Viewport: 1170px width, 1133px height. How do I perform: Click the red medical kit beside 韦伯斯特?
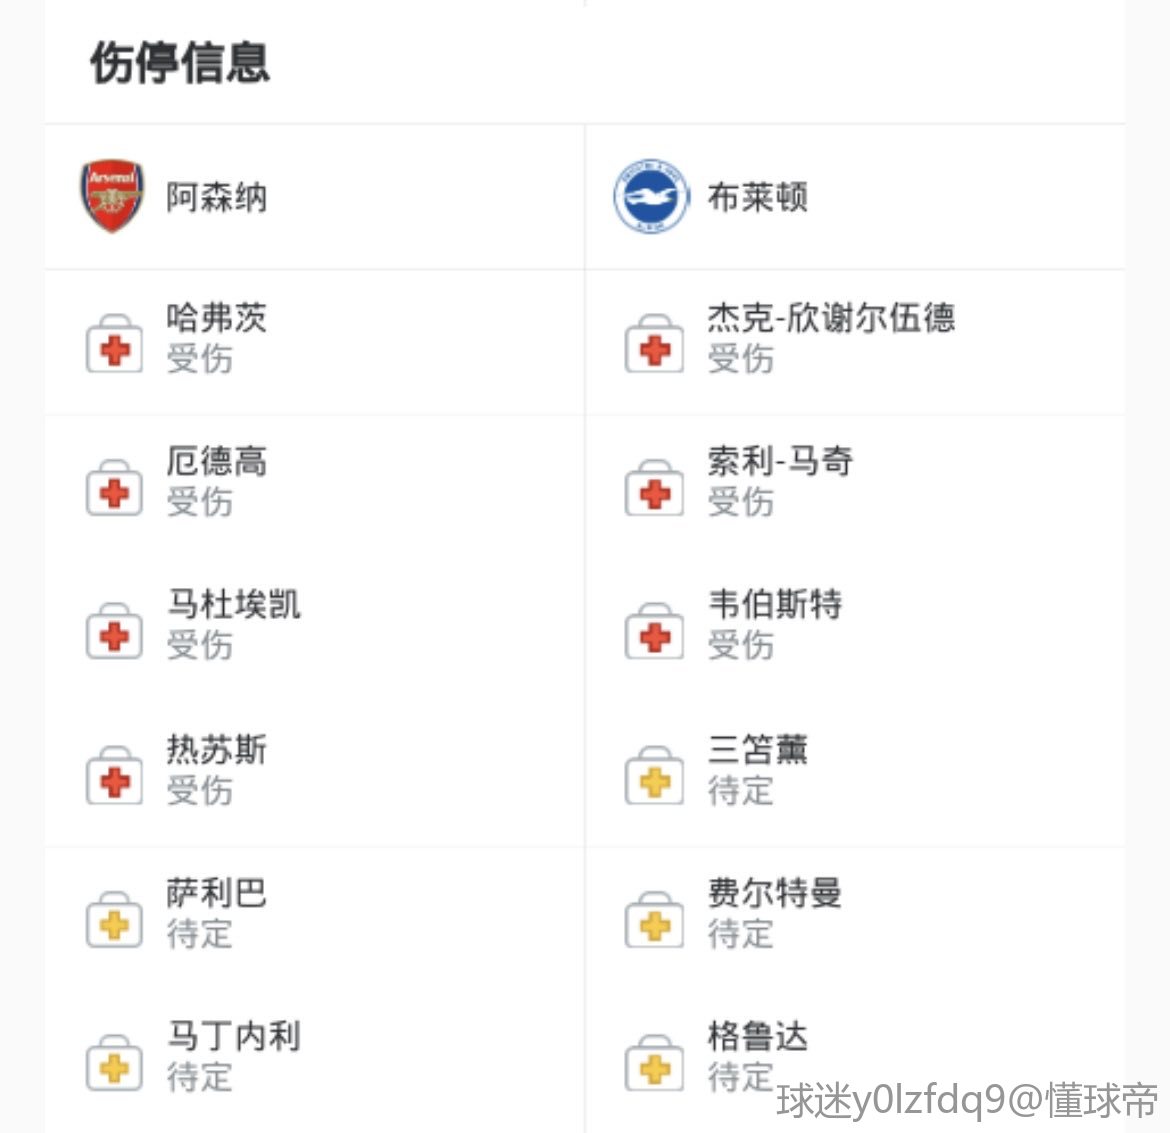[x=654, y=632]
